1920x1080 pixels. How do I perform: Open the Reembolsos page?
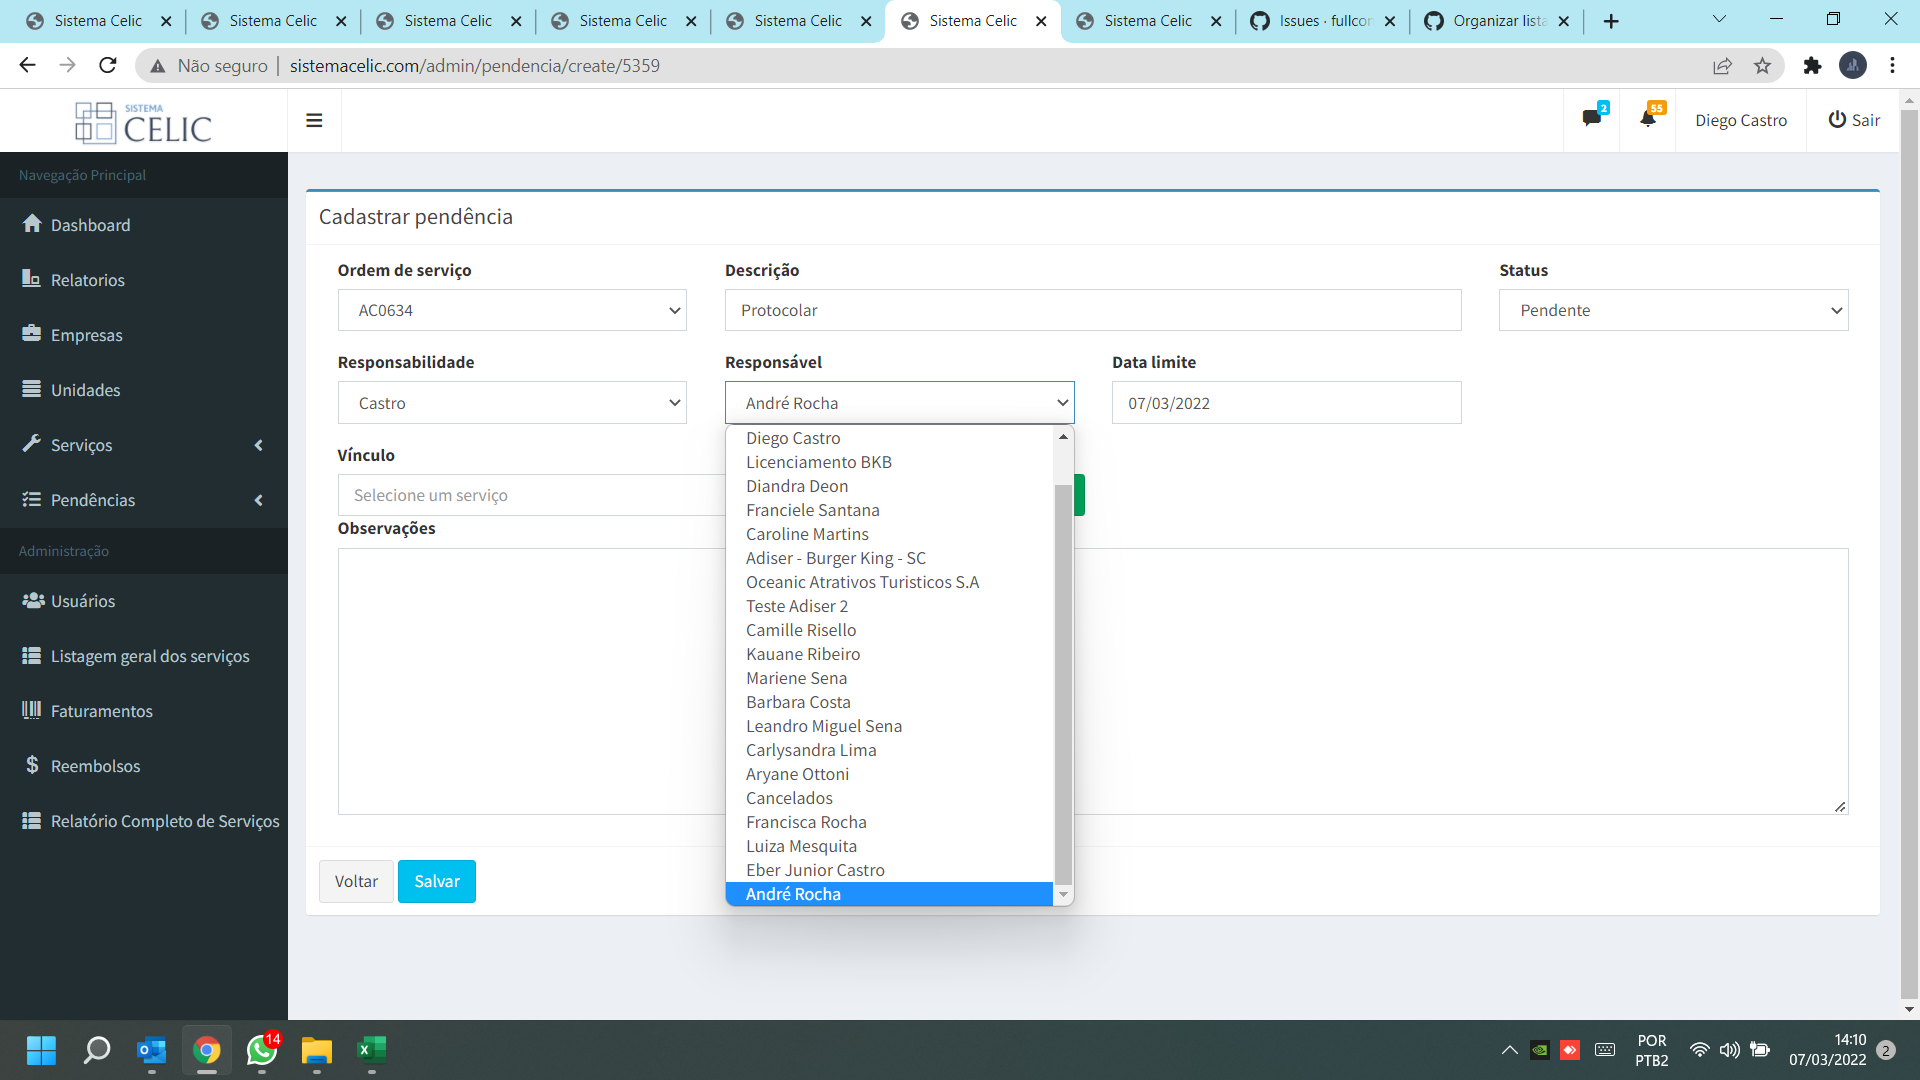(95, 765)
